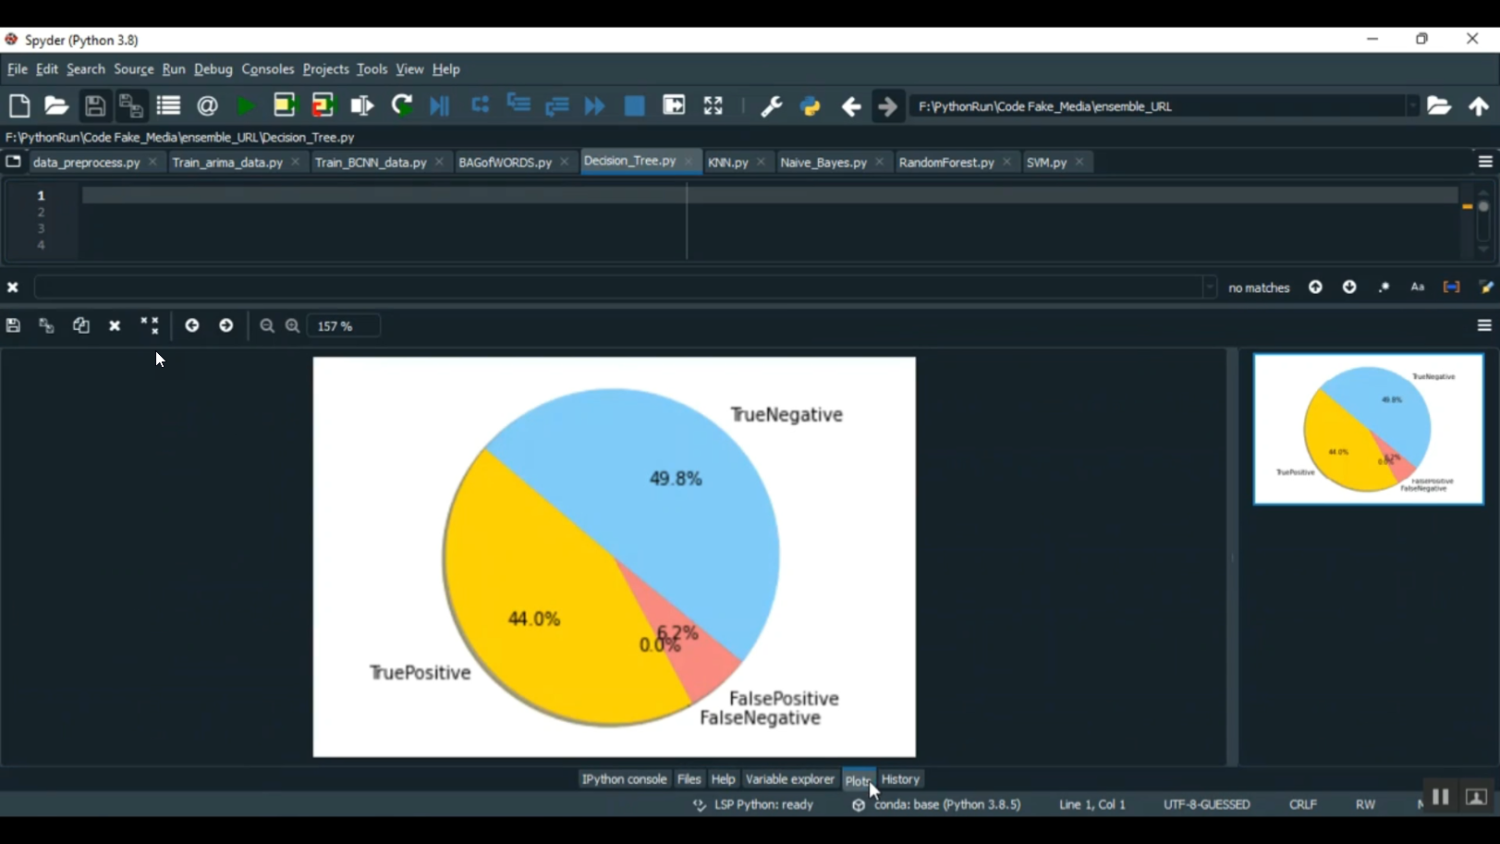
Task: Open a file using the folder icon
Action: click(56, 106)
